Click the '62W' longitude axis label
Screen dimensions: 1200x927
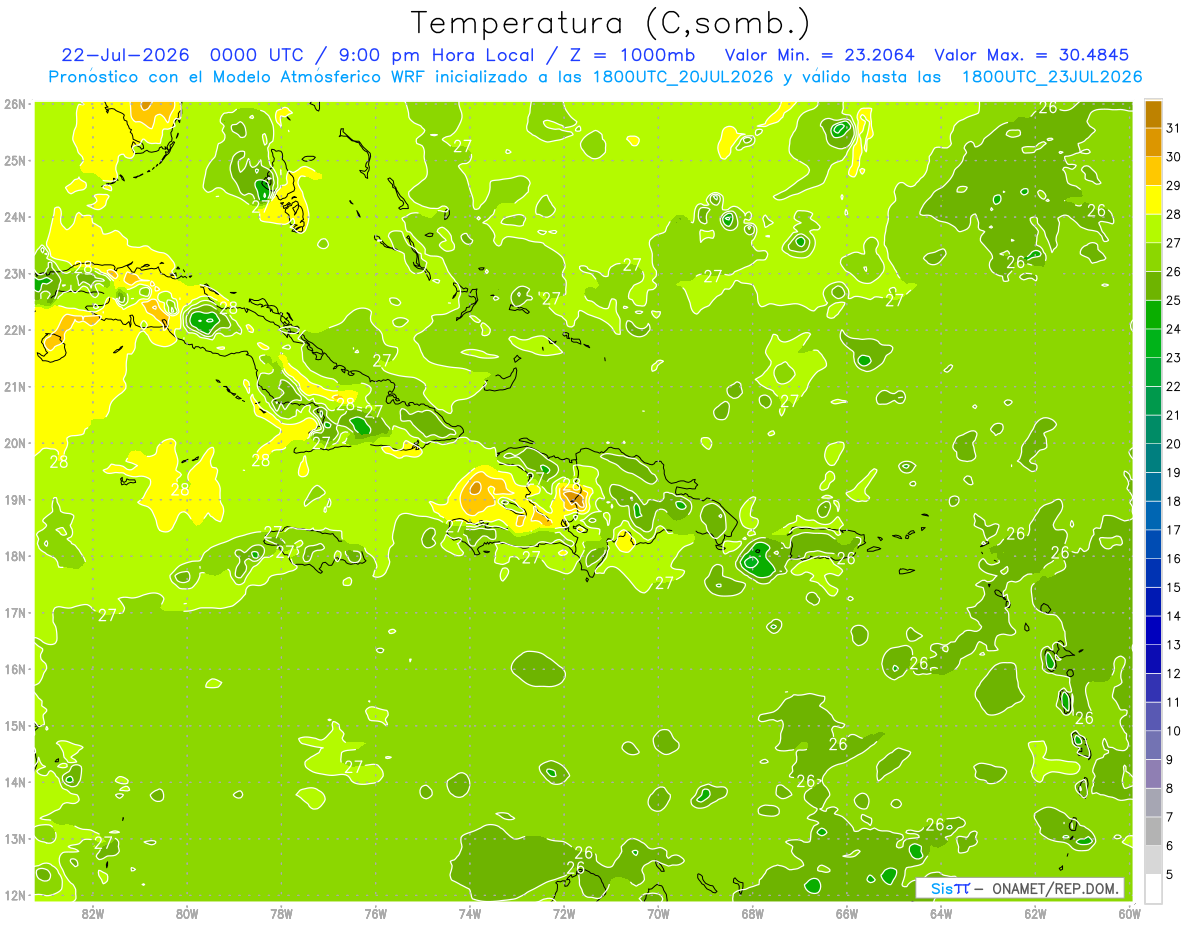(x=1035, y=913)
